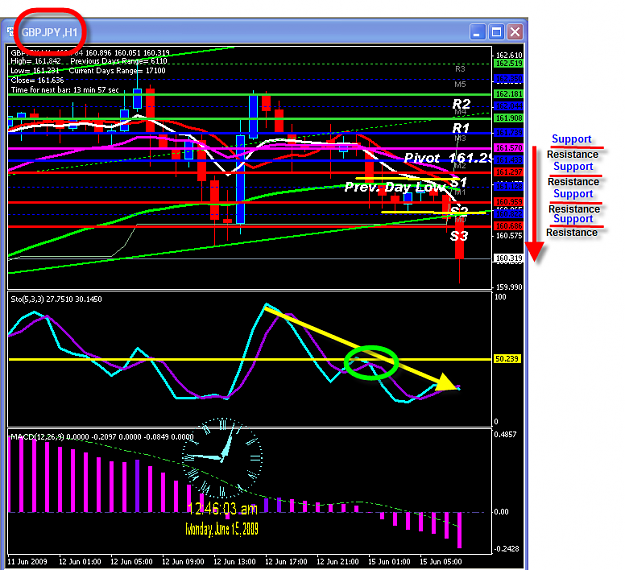The width and height of the screenshot is (625, 570).
Task: Click the yellow 50.239 stochastic level tag
Action: (507, 359)
